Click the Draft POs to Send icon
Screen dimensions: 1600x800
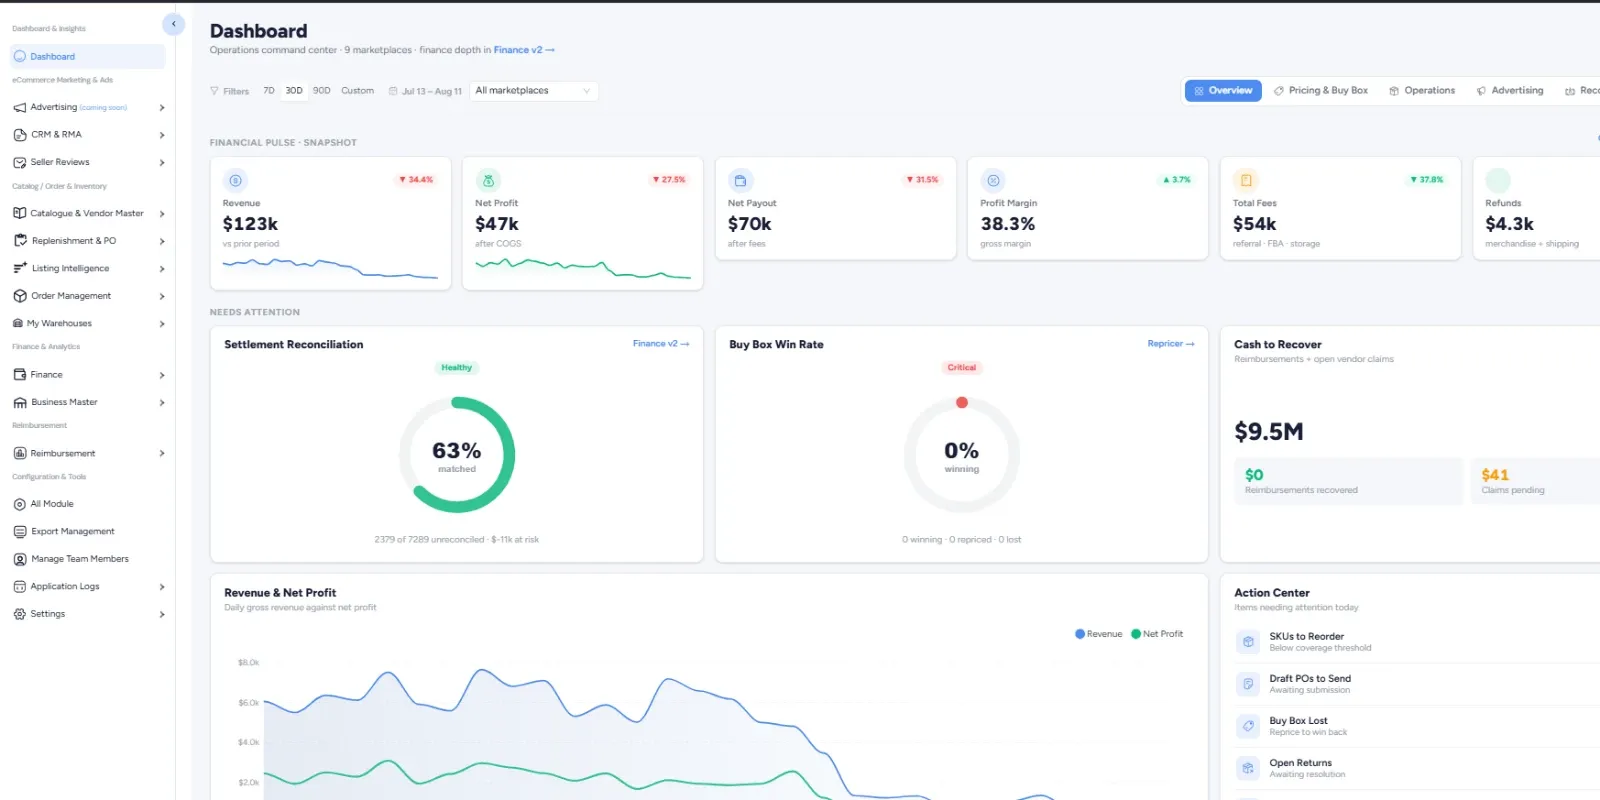(1248, 684)
